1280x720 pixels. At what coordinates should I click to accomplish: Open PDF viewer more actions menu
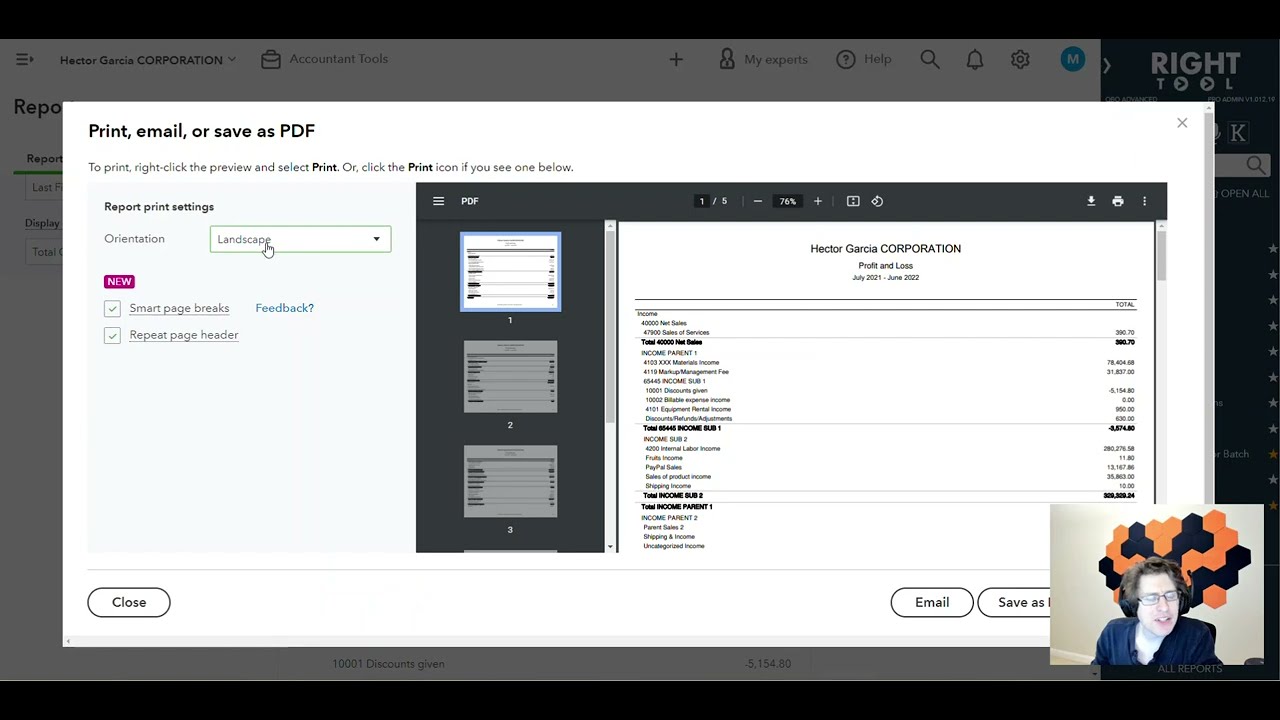point(1145,201)
